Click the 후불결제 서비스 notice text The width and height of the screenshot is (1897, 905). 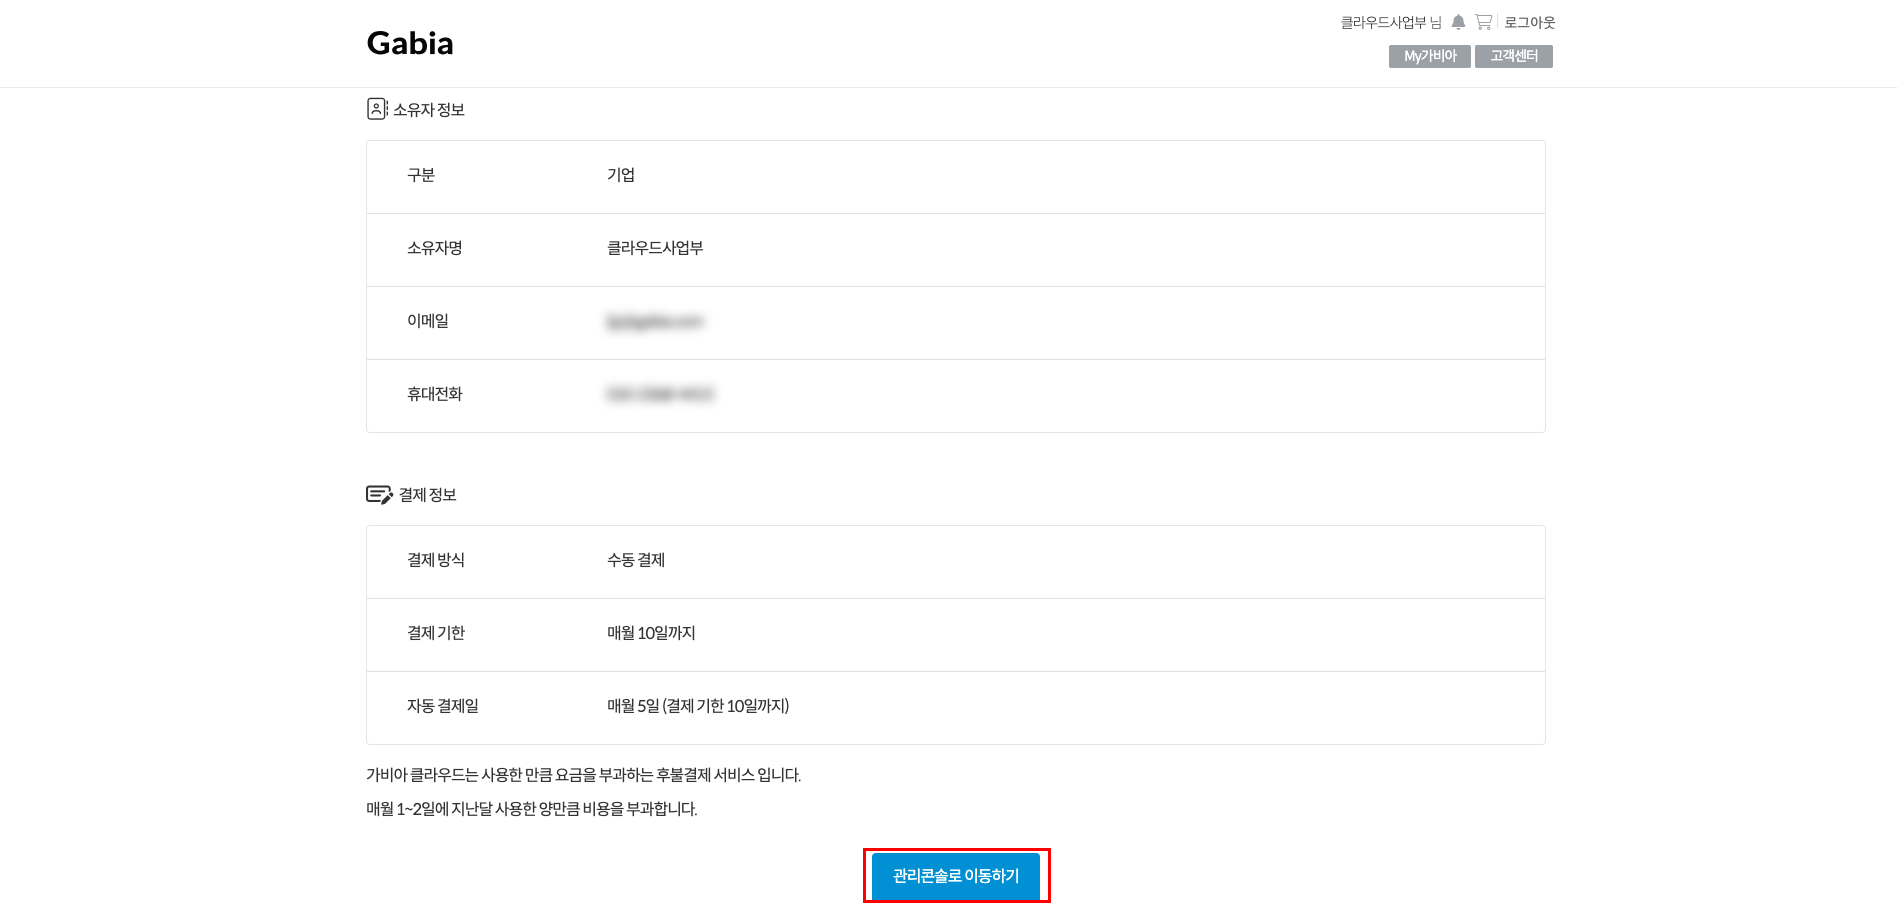coord(584,775)
